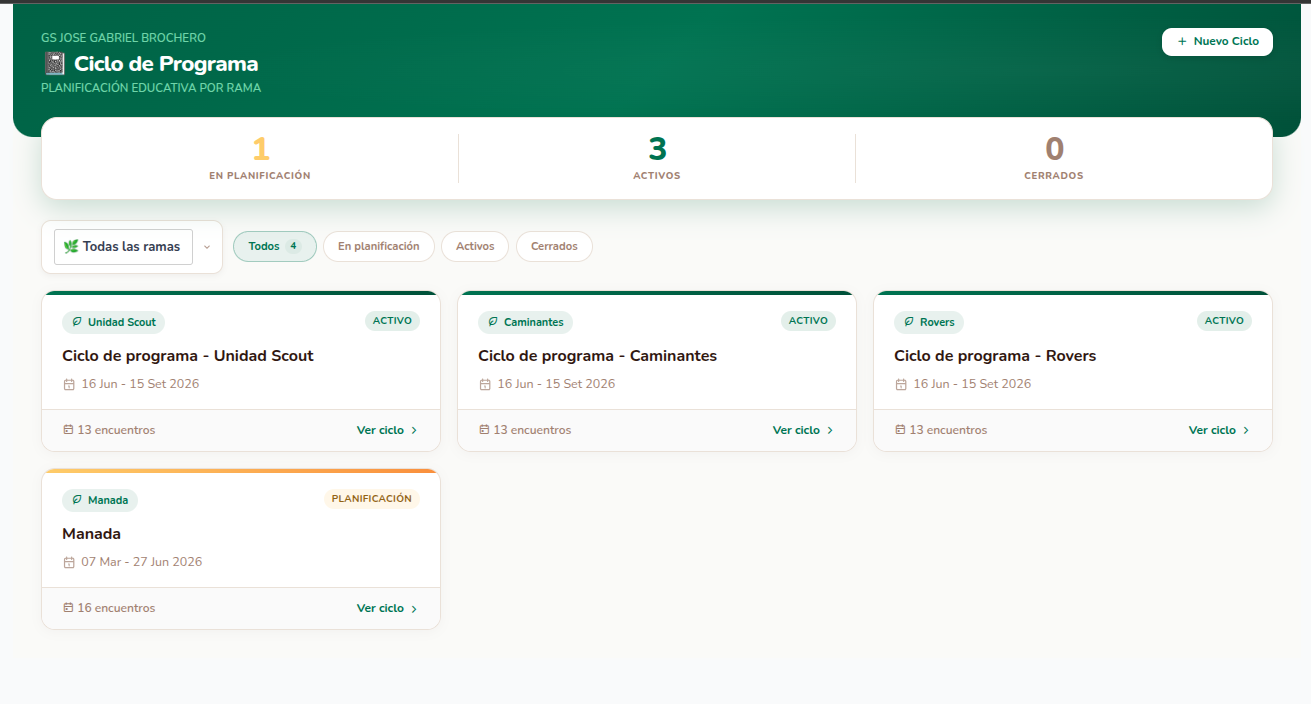
Task: Switch to the Cerrados filter
Action: tap(554, 246)
